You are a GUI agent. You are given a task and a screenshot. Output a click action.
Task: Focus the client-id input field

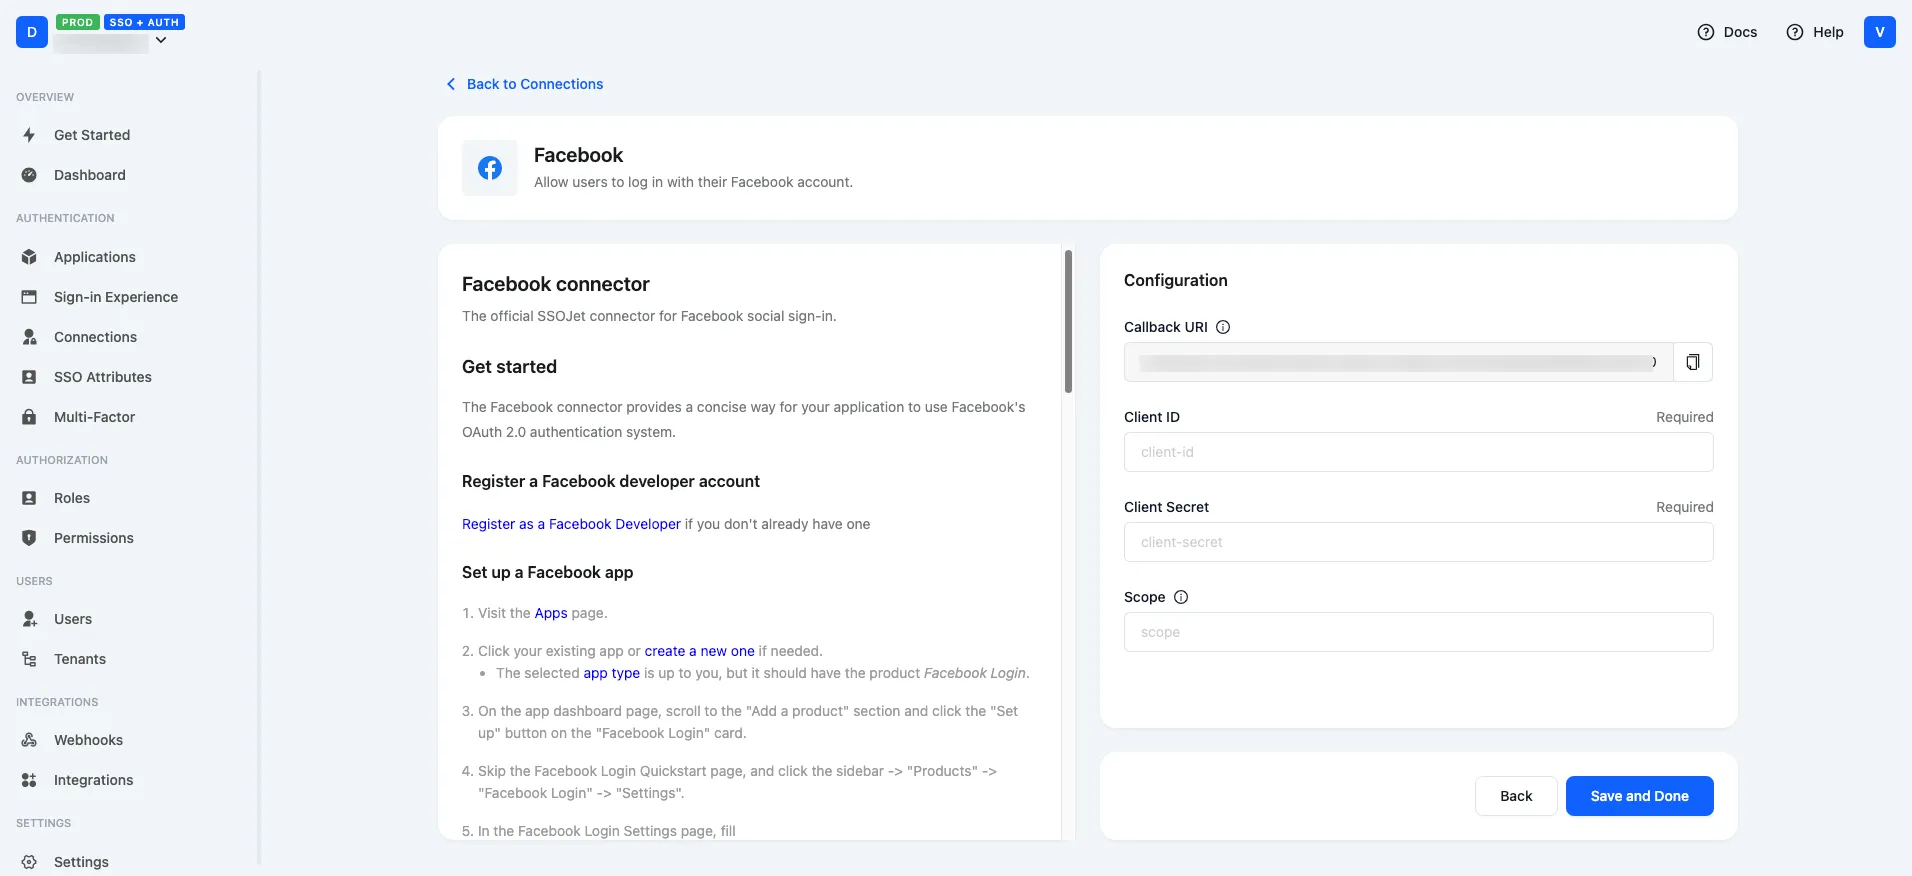[1418, 452]
